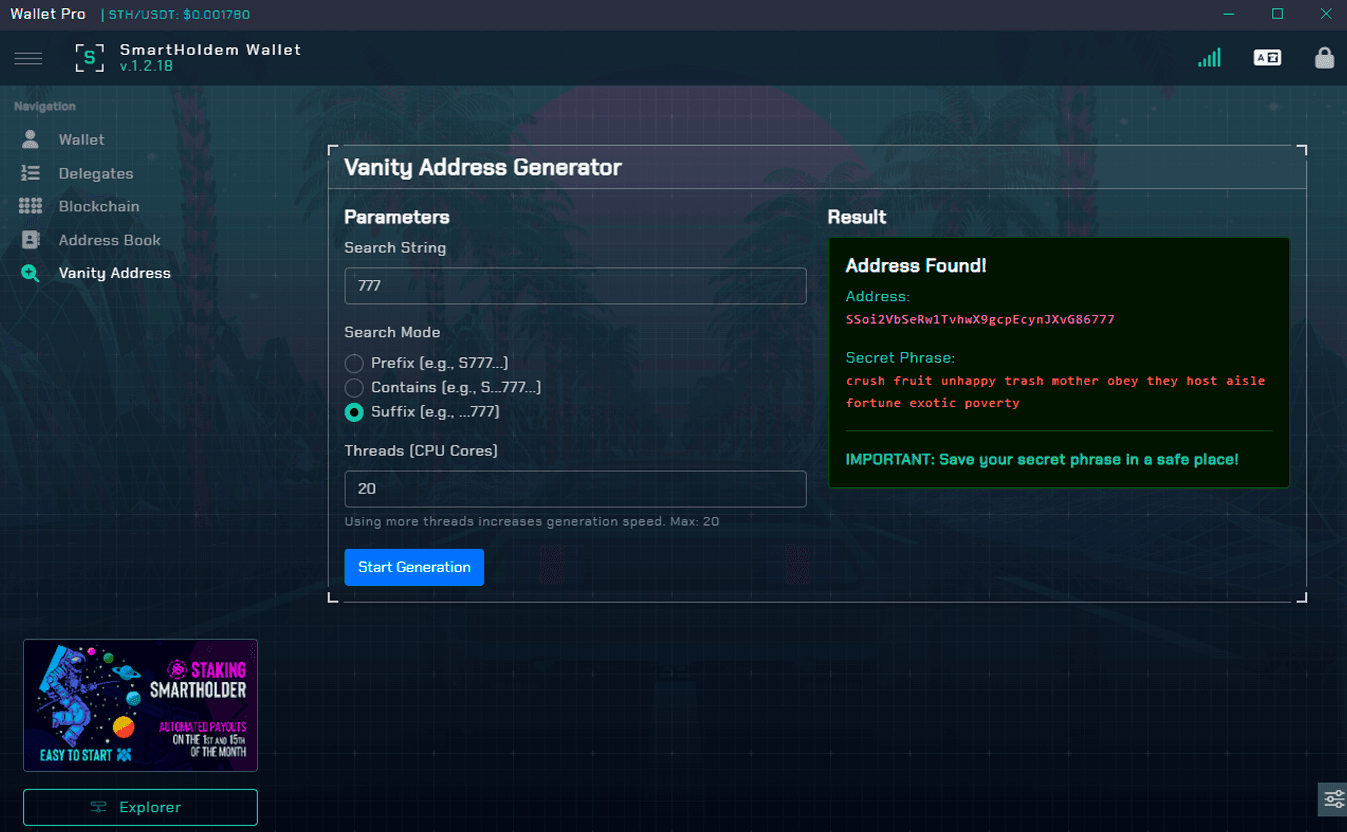Image resolution: width=1347 pixels, height=832 pixels.
Task: Click the Search String input field
Action: click(575, 286)
